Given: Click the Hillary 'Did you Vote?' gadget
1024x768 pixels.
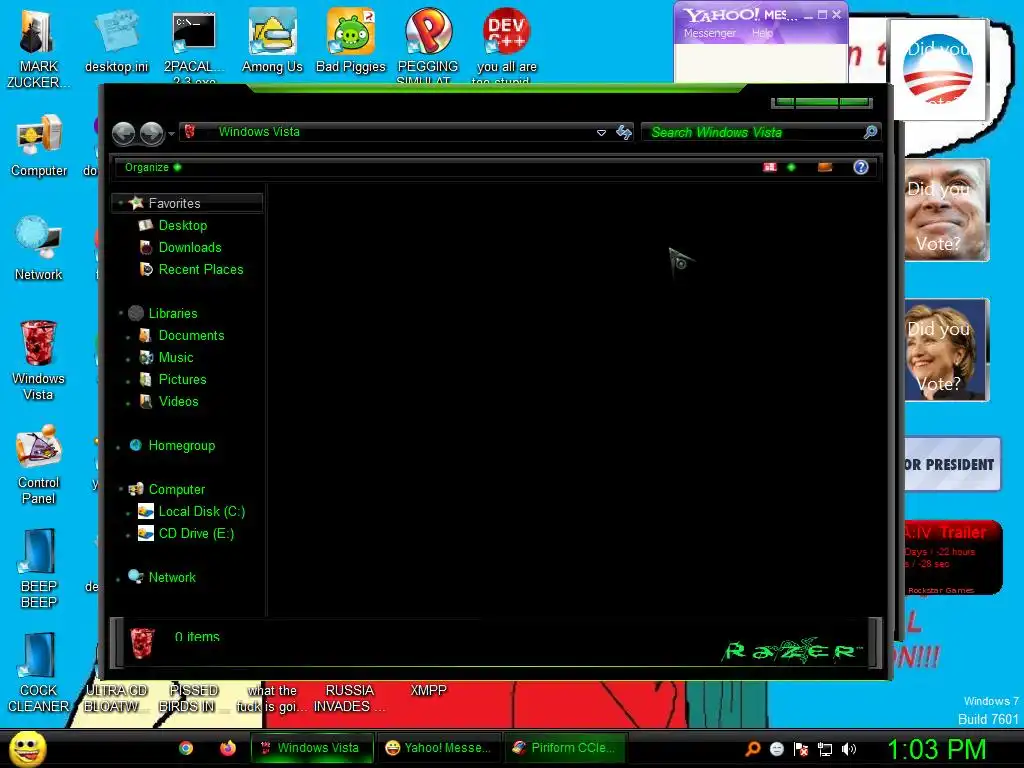Looking at the screenshot, I should 946,350.
